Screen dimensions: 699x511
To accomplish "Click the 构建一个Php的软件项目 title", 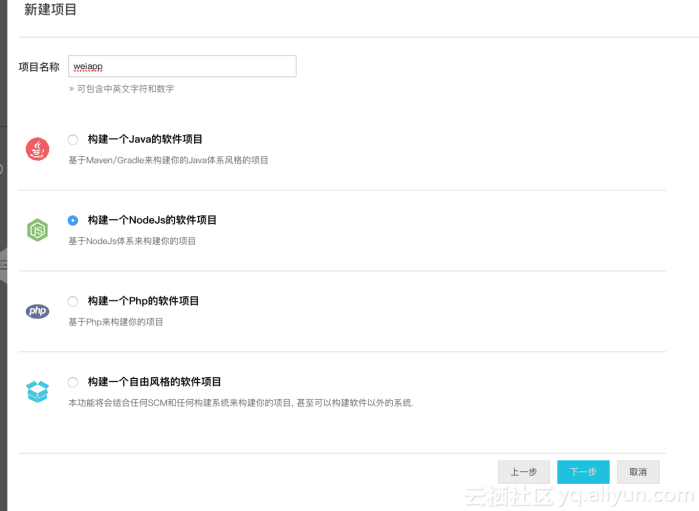I will [x=143, y=301].
